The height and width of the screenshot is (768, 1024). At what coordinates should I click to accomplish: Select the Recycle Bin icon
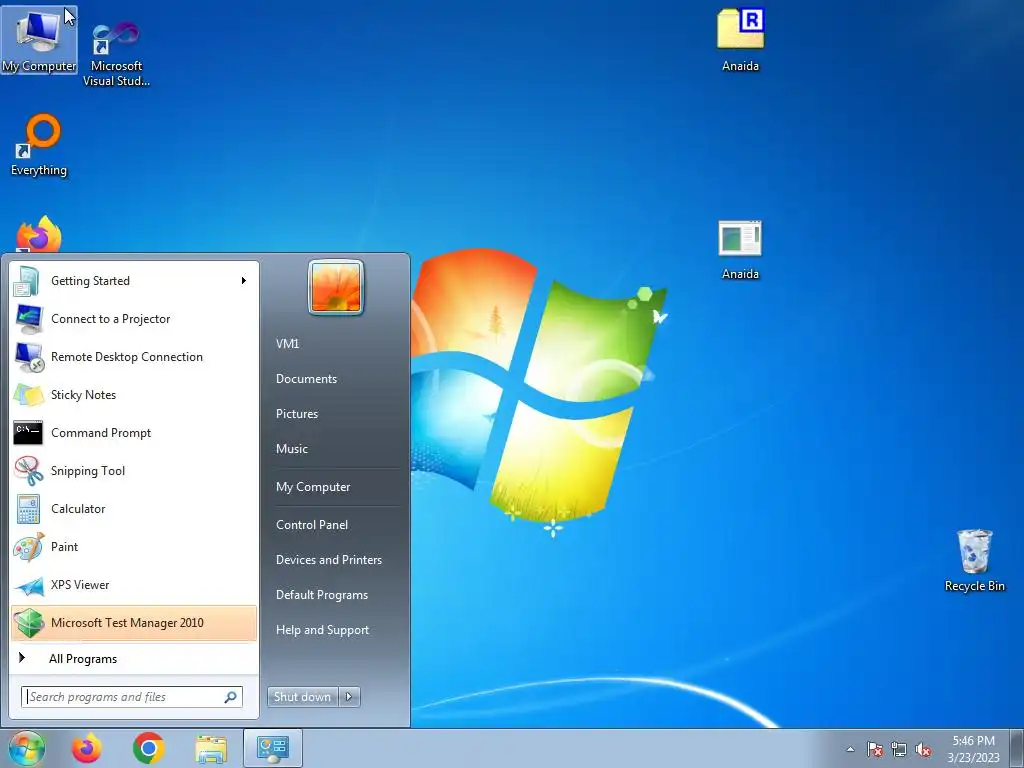(974, 561)
